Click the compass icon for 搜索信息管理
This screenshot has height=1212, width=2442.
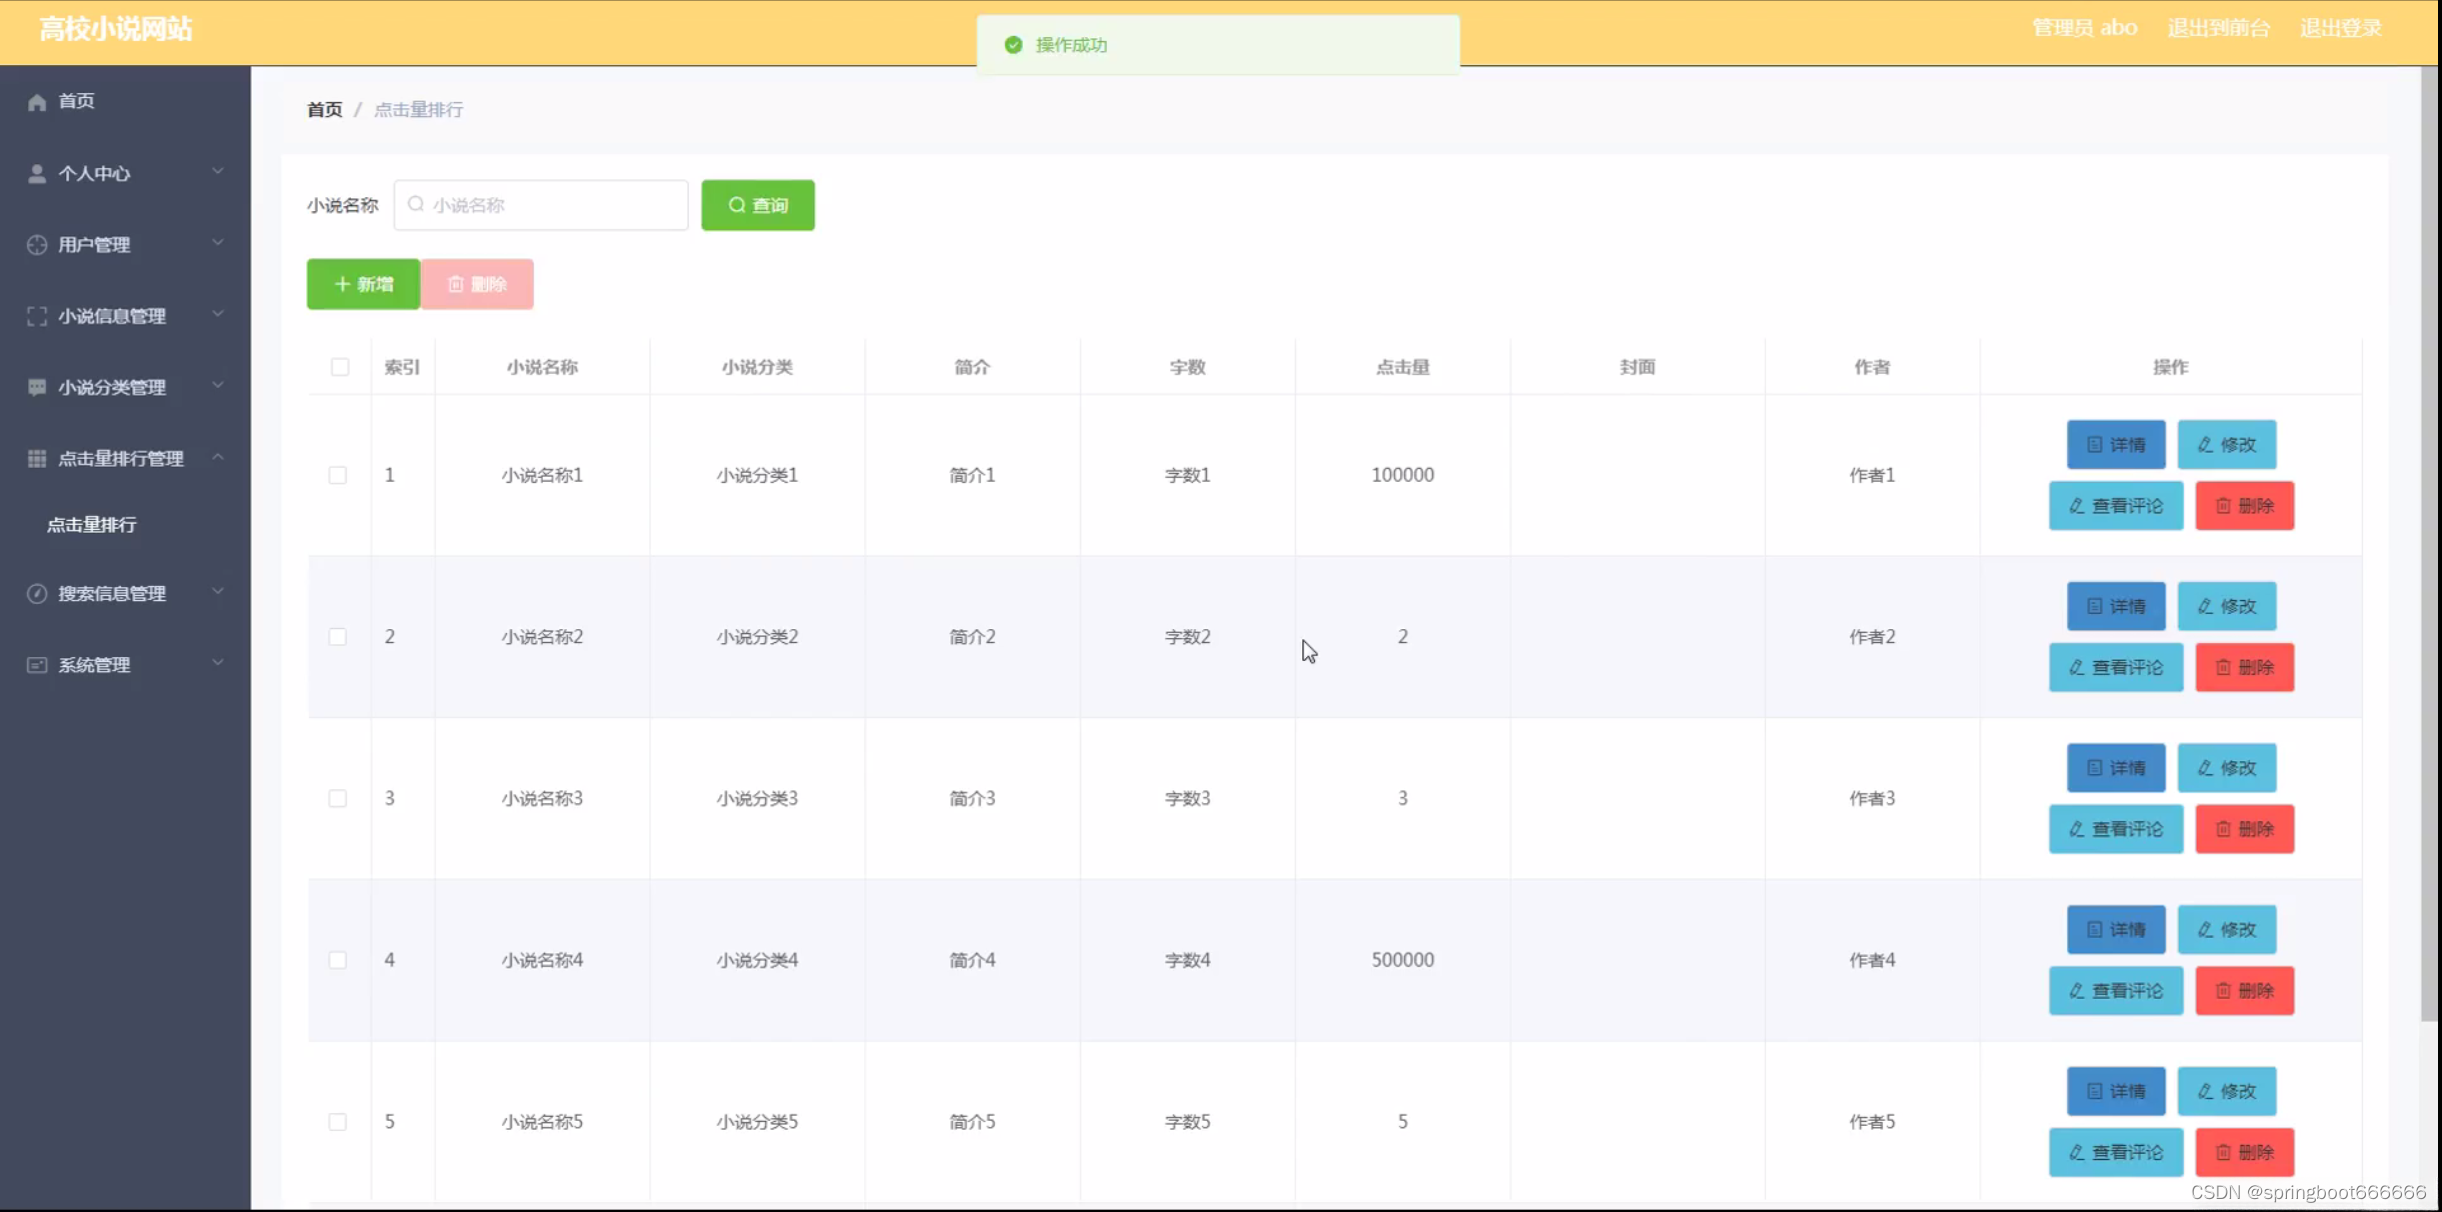click(x=37, y=593)
